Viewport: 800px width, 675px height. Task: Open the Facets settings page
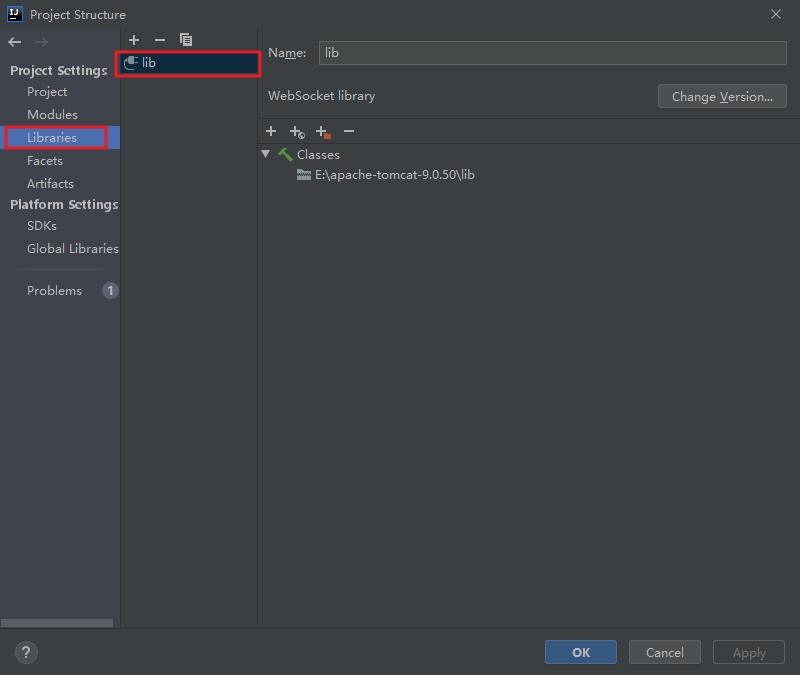(45, 161)
